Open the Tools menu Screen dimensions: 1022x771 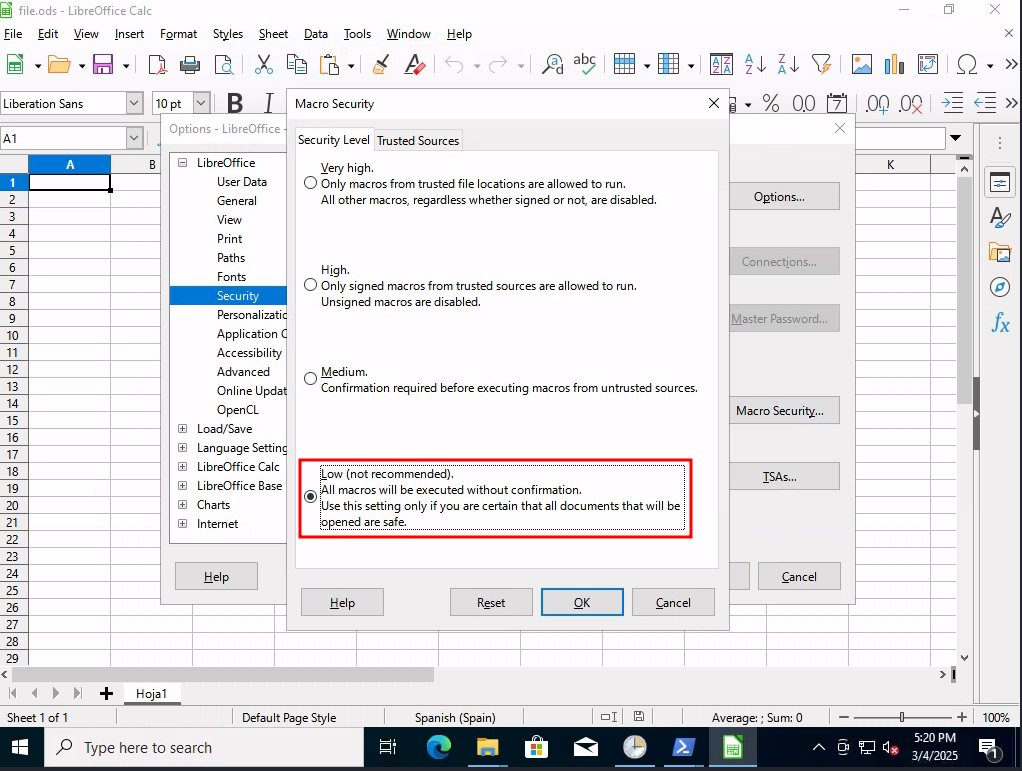click(357, 34)
